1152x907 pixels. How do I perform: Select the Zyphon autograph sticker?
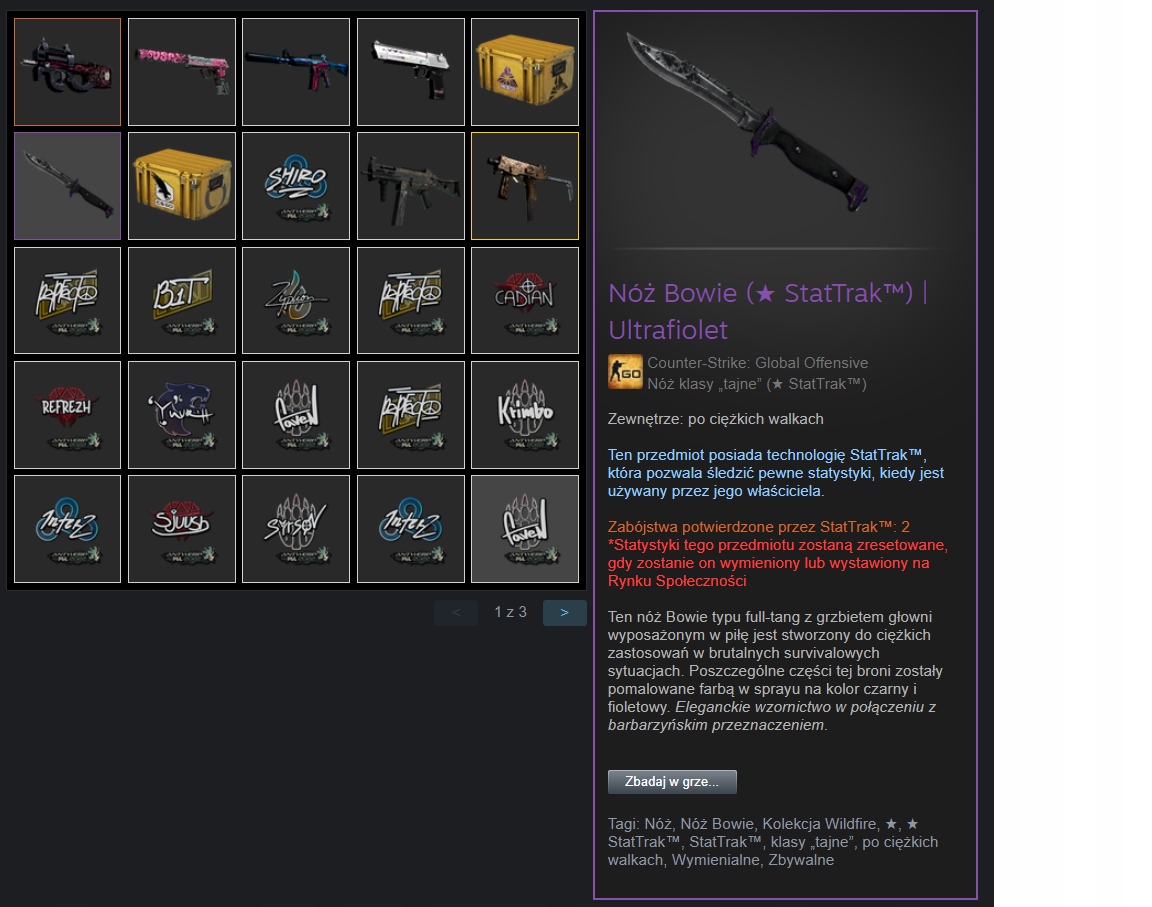point(296,300)
